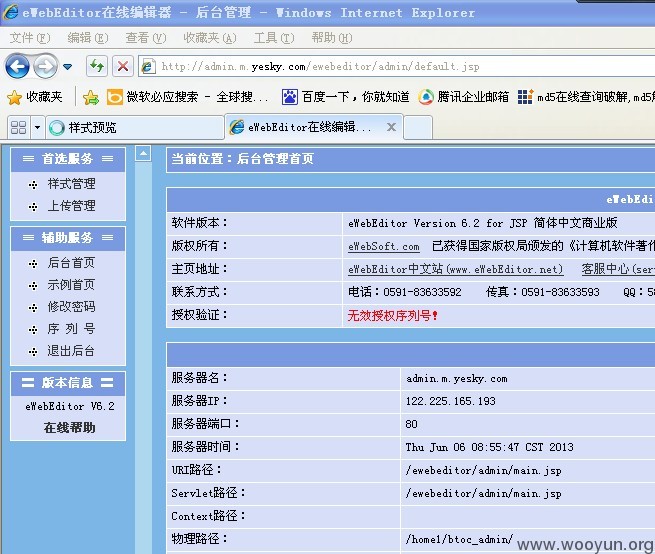Open 修改密码 in sidebar

click(x=71, y=307)
